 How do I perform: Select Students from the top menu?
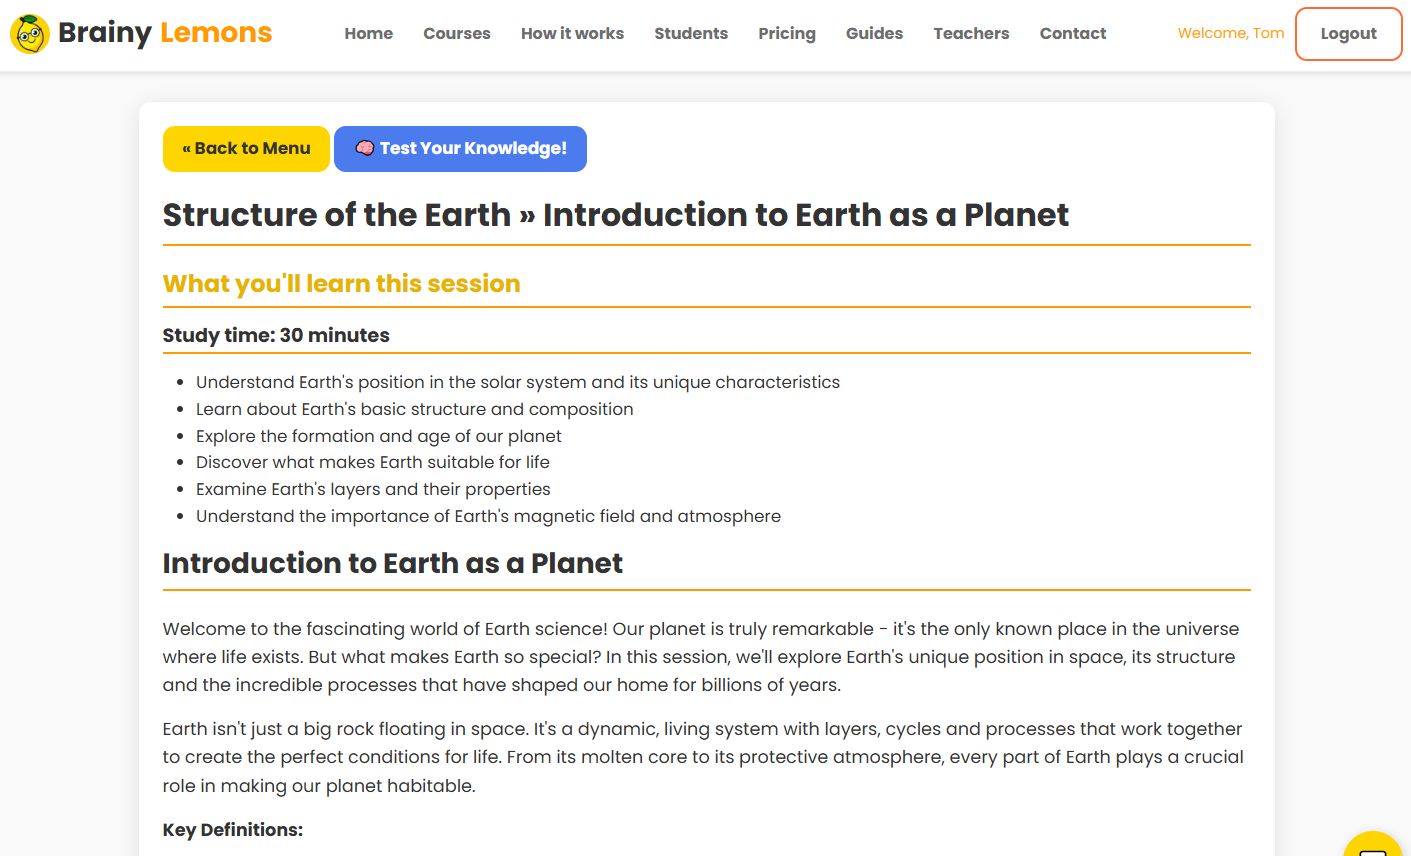pos(690,33)
